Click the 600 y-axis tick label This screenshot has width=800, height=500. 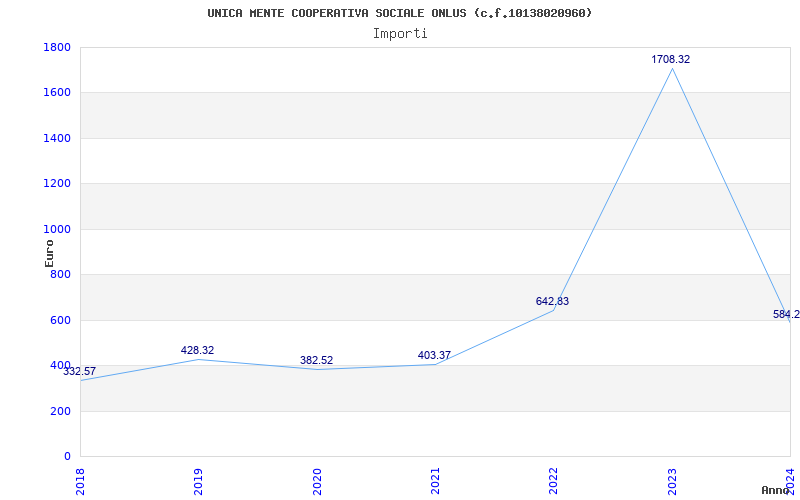coord(60,320)
